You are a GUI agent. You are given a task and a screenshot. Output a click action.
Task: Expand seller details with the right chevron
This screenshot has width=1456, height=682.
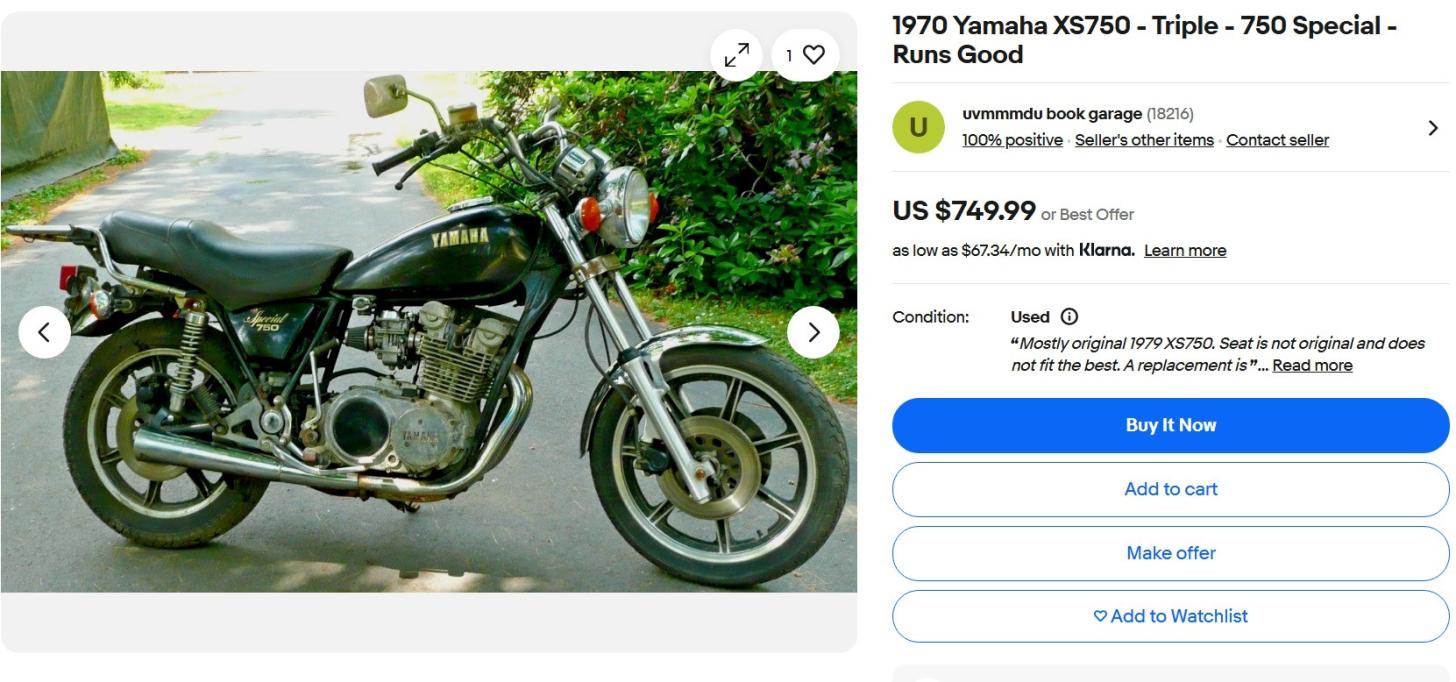click(x=1433, y=128)
